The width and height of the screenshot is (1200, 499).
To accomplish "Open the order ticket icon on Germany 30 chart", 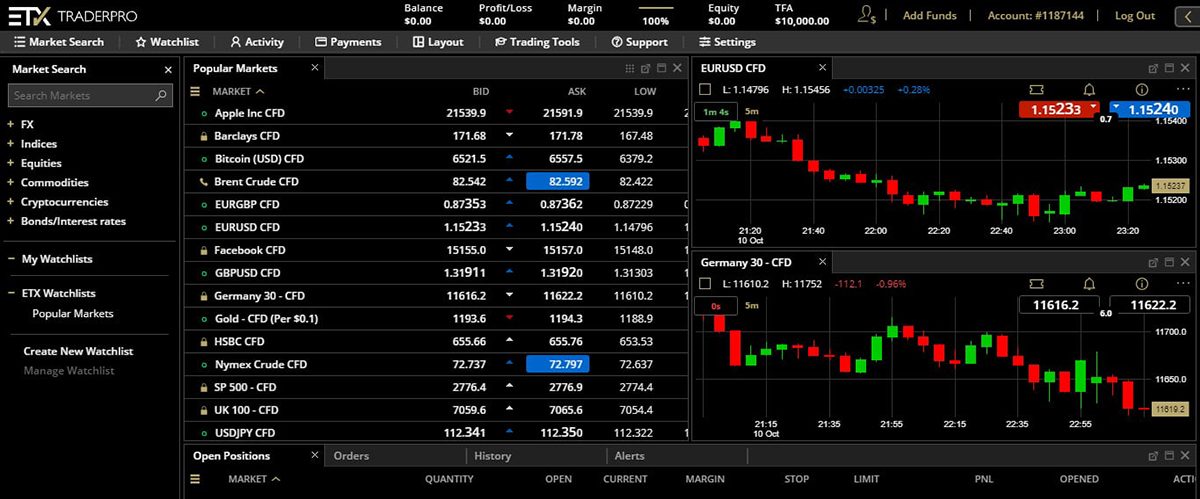I will point(1035,284).
